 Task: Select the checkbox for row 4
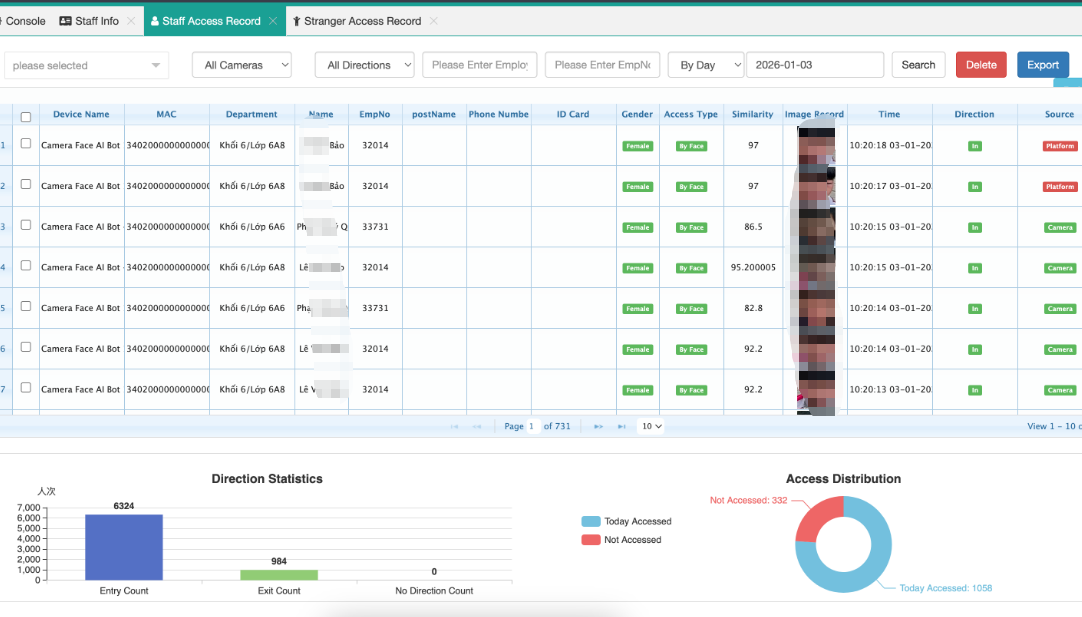click(x=26, y=266)
